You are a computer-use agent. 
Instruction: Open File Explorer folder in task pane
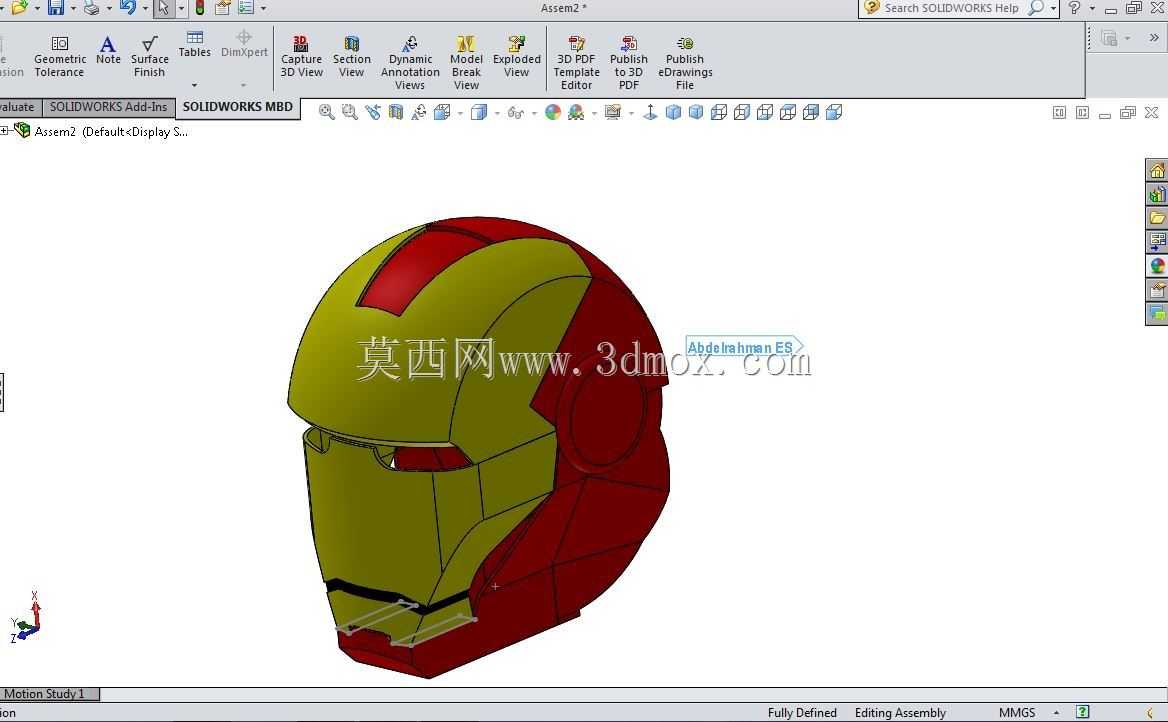(1157, 218)
